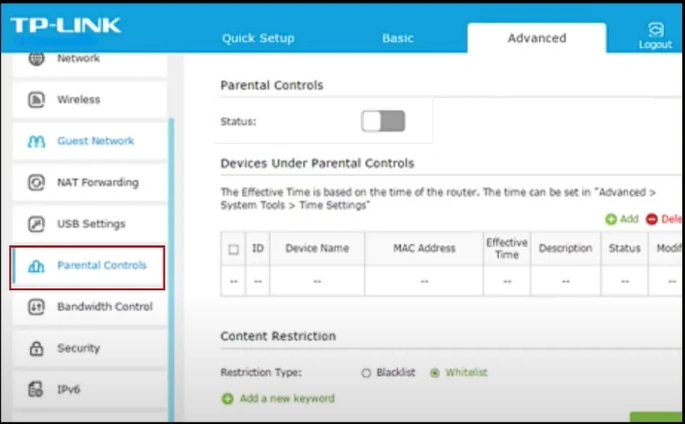The width and height of the screenshot is (685, 424).
Task: Click the red minus Delete icon above table
Action: pos(652,219)
